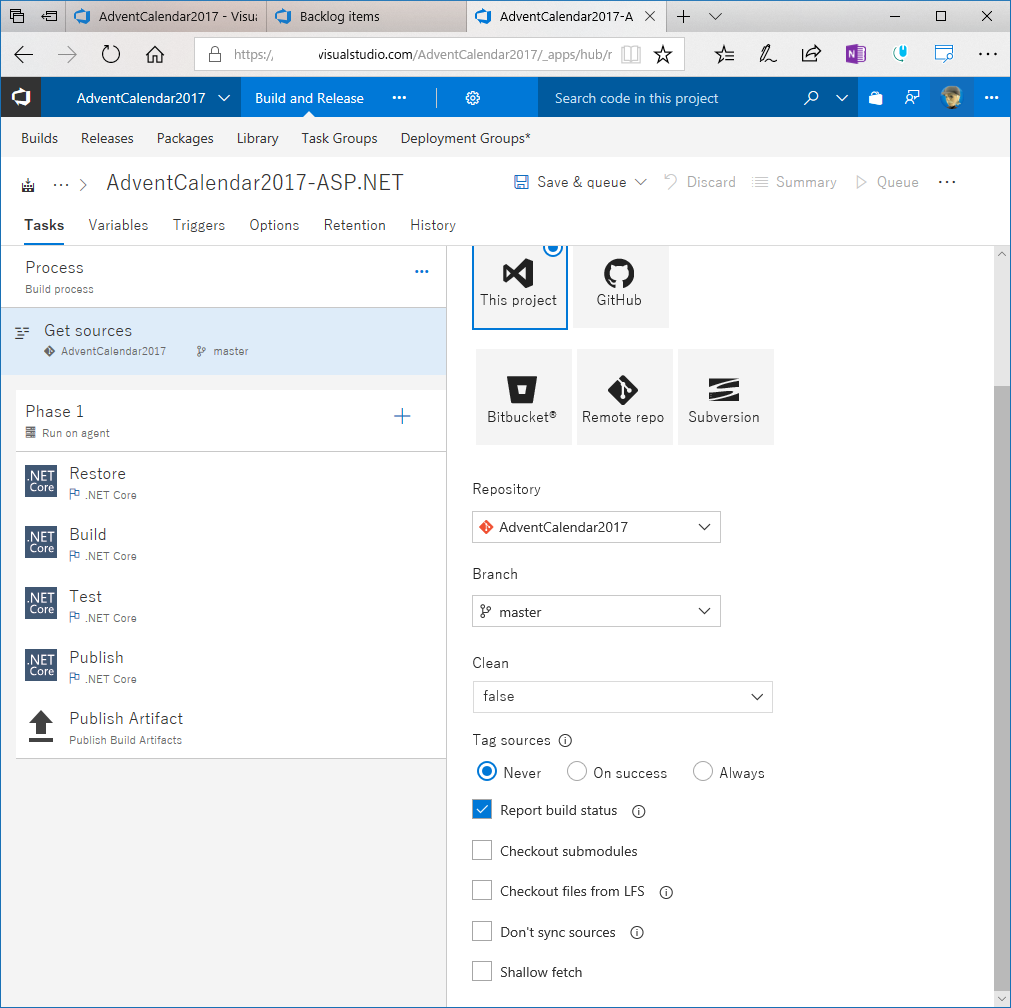Open more hubs ellipsis beside Build and Release
Viewport: 1011px width, 1008px height.
pyautogui.click(x=399, y=98)
